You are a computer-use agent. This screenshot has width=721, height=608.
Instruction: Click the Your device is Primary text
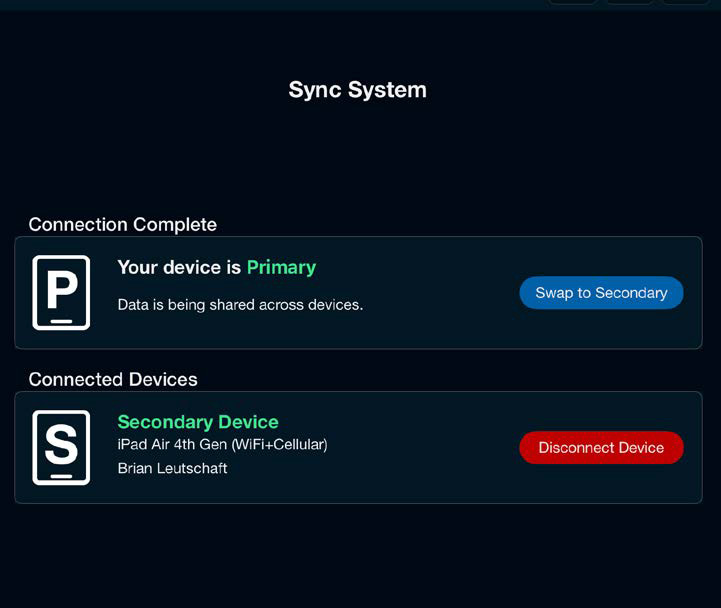point(217,268)
